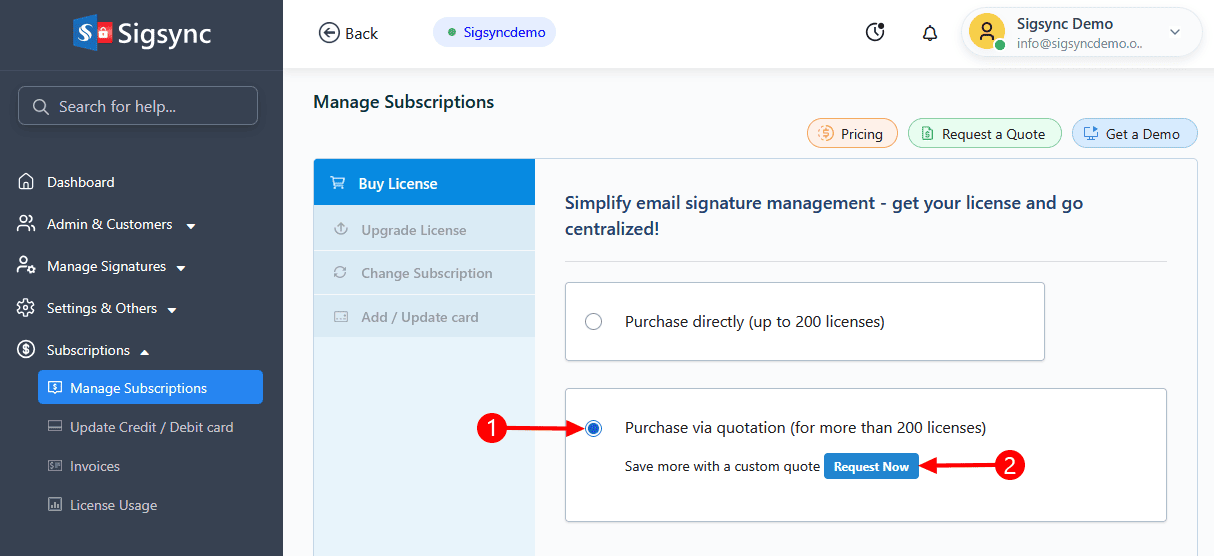Click the Request Now button
The image size is (1214, 556).
click(871, 467)
